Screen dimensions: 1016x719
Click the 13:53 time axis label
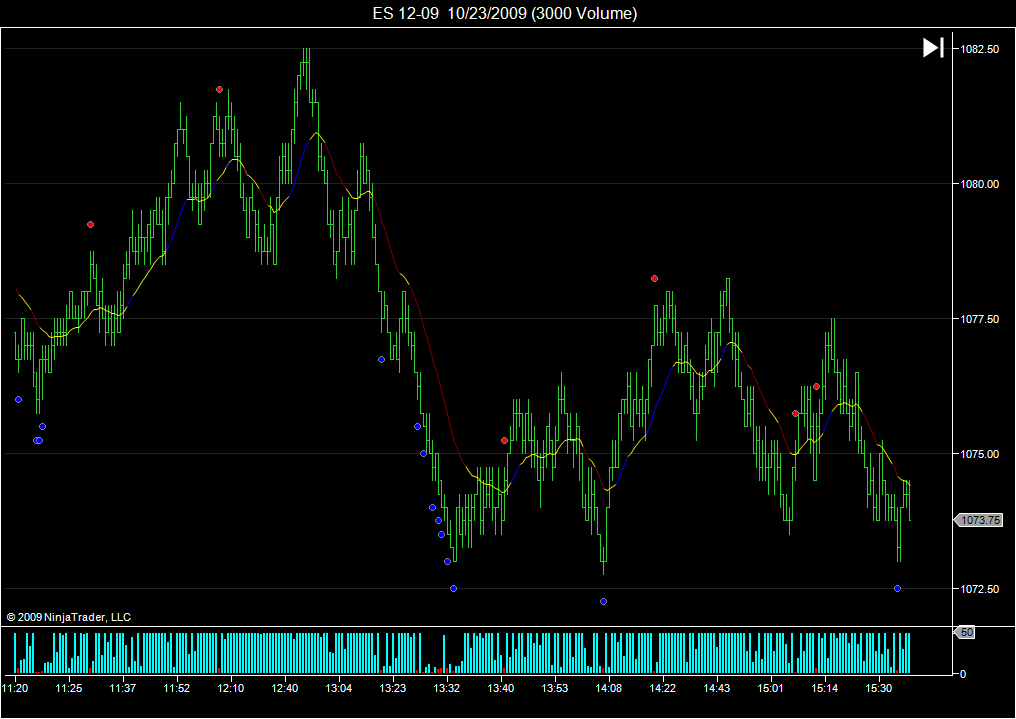(x=555, y=688)
